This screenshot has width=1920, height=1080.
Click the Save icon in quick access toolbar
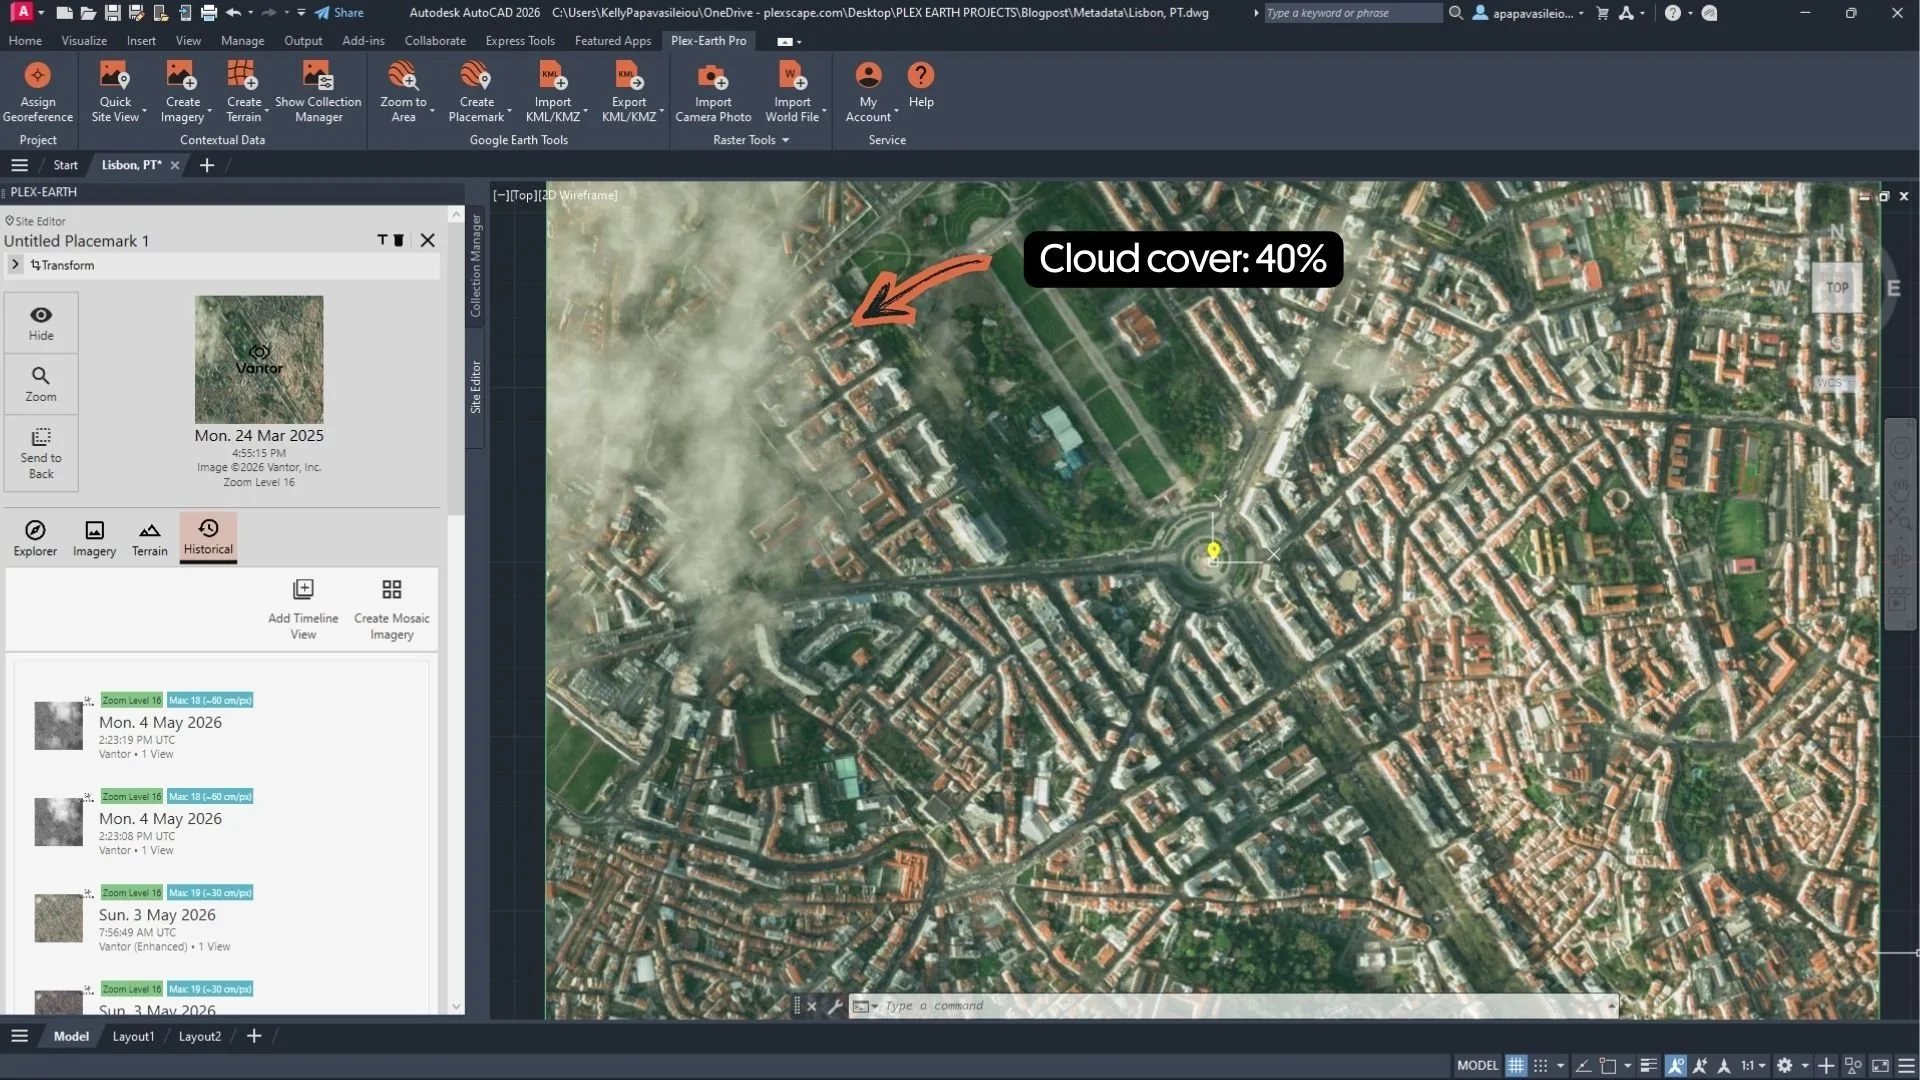coord(112,13)
